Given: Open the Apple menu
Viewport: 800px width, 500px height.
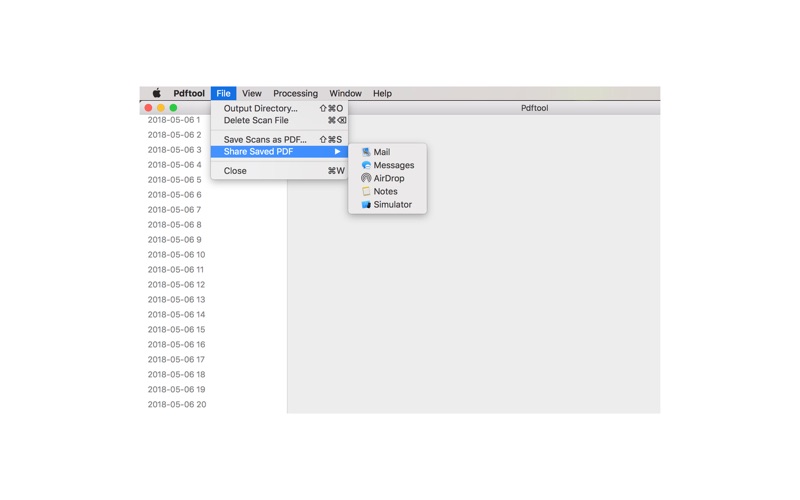Looking at the screenshot, I should point(157,93).
